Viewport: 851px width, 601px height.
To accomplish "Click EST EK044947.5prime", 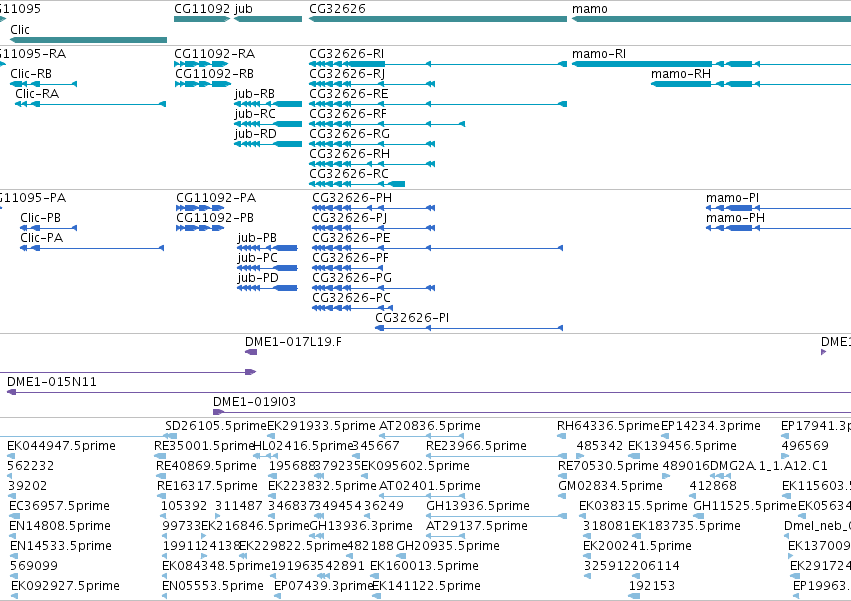I will coord(10,456).
